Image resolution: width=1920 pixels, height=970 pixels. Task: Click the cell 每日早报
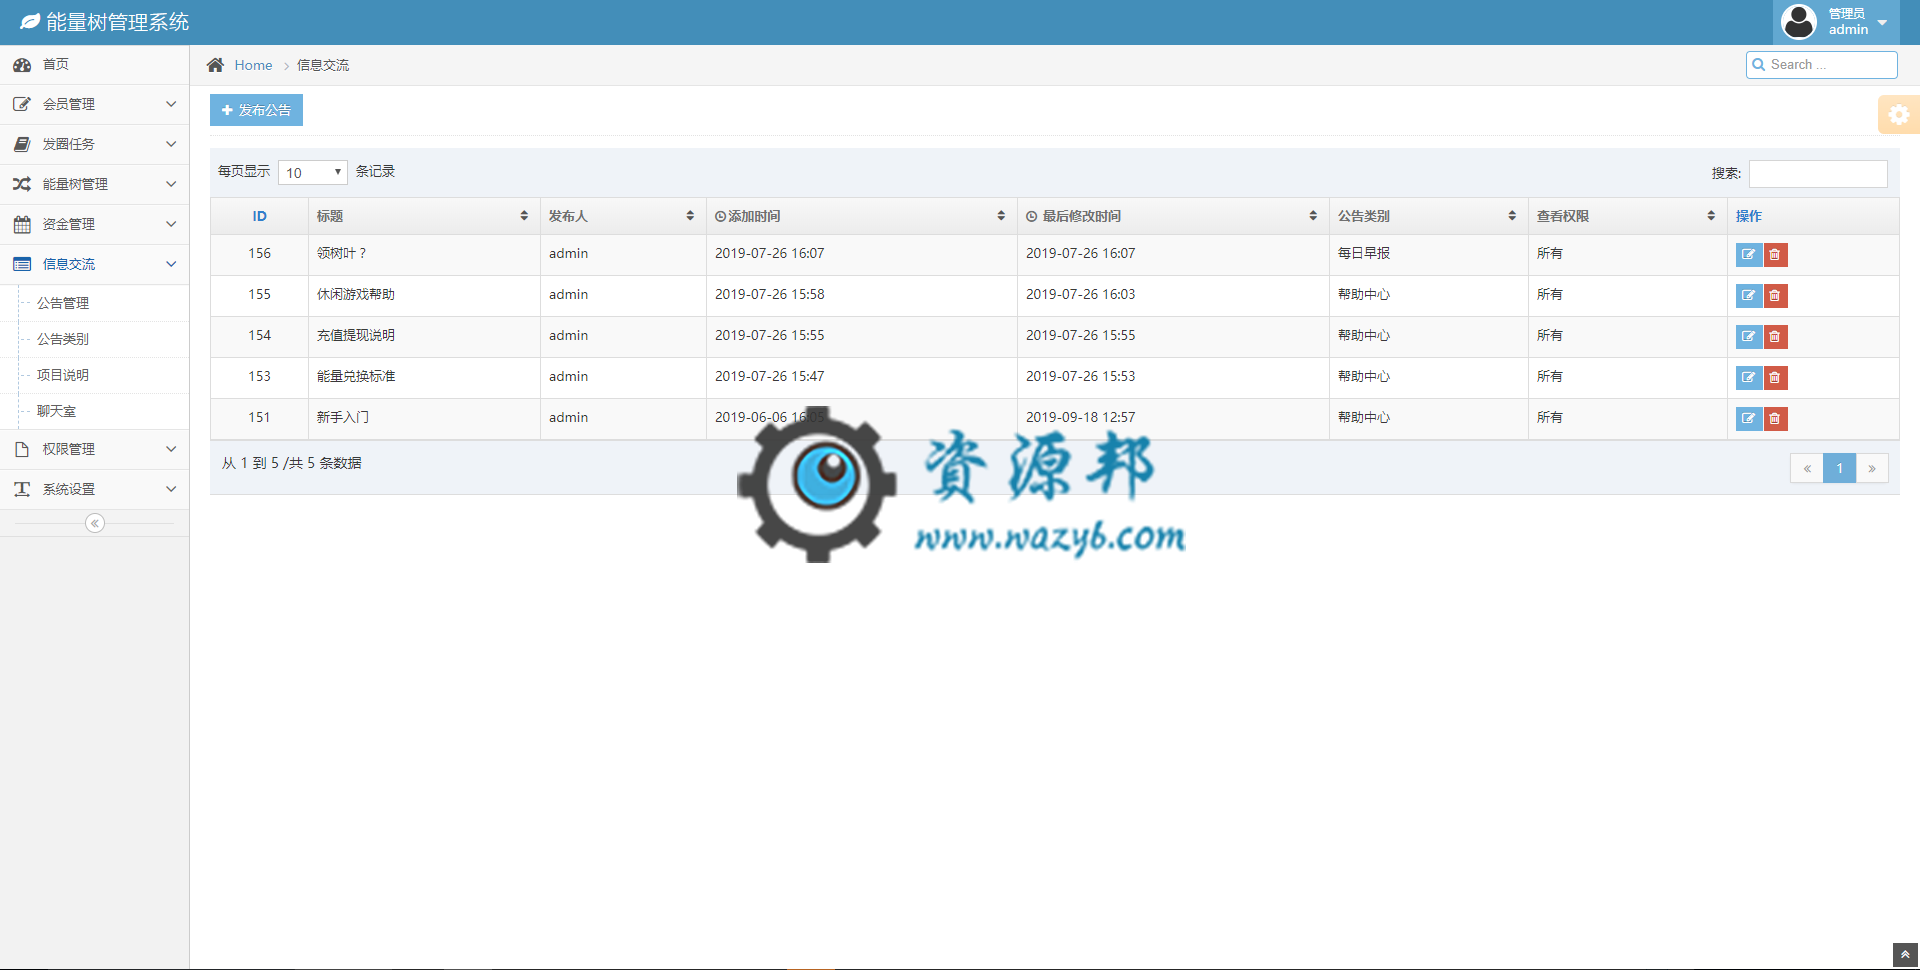coord(1364,254)
